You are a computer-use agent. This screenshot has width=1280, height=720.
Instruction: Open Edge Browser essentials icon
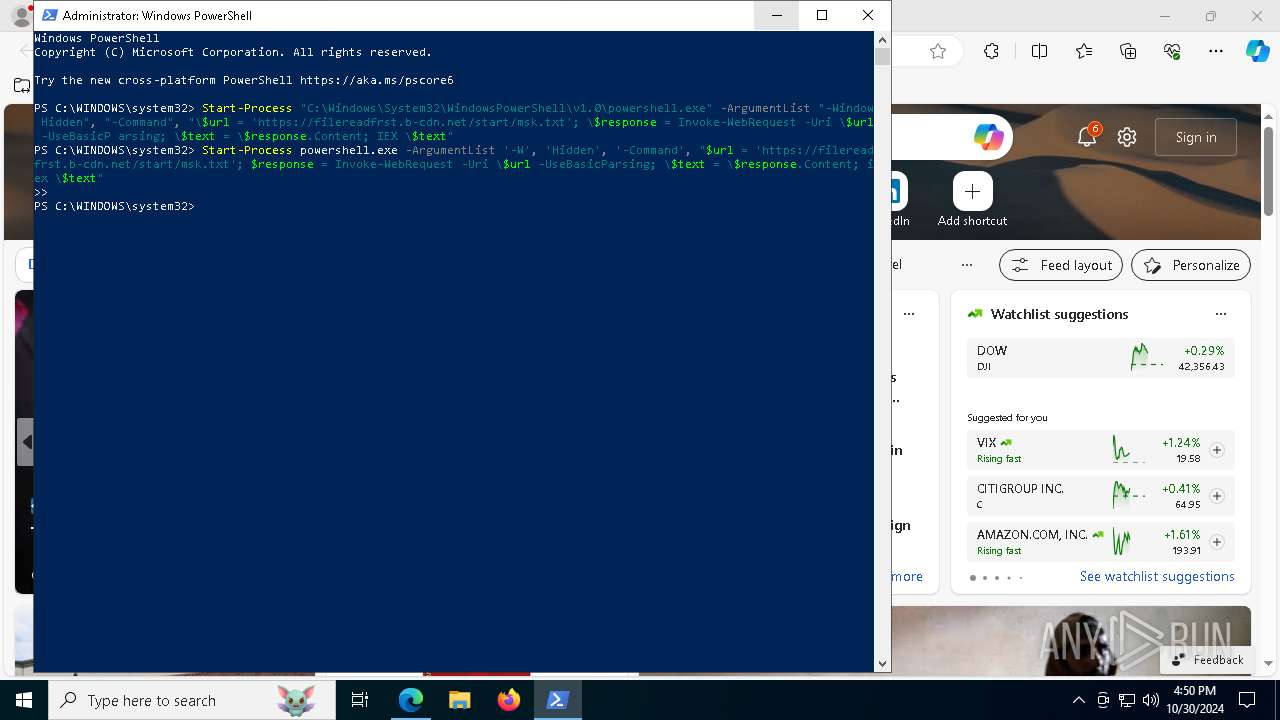click(1172, 51)
